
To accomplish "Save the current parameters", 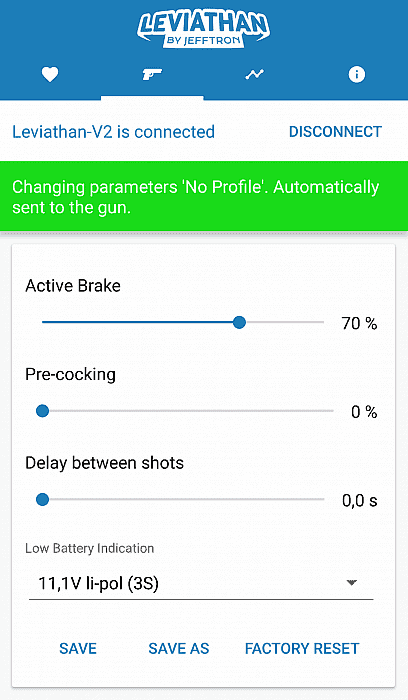I will pos(78,649).
